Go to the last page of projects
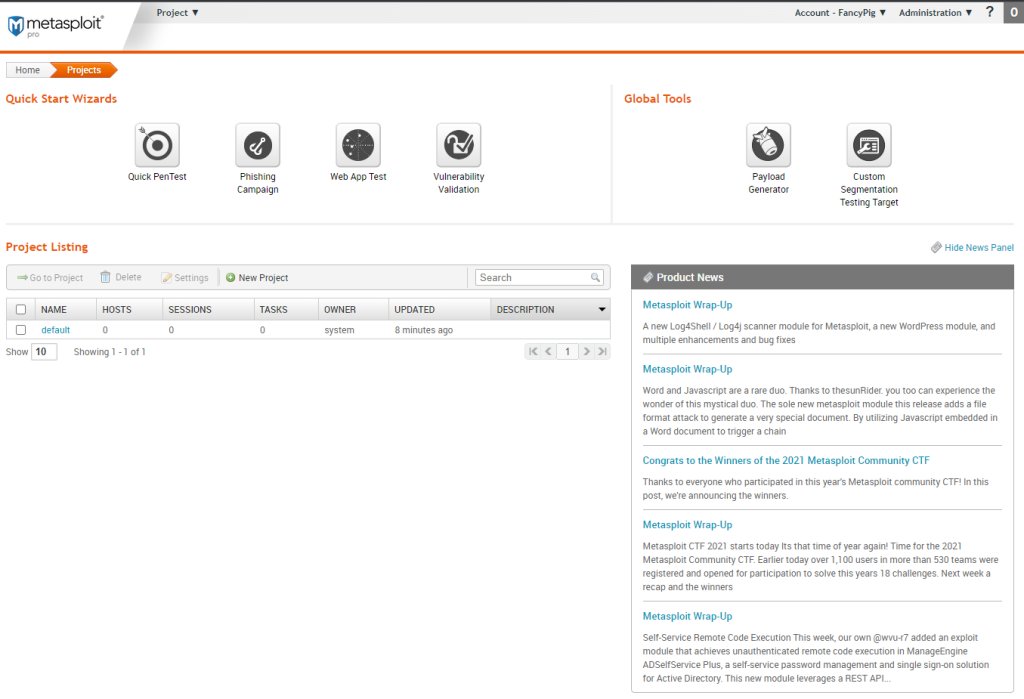 click(602, 351)
